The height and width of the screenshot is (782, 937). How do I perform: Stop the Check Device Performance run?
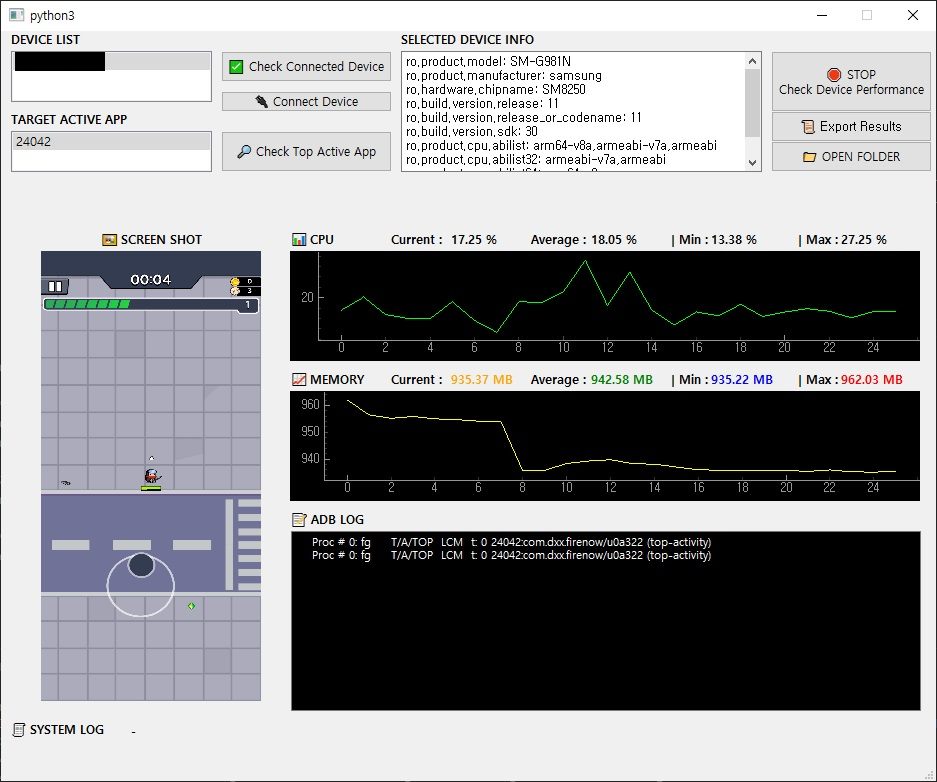point(851,82)
